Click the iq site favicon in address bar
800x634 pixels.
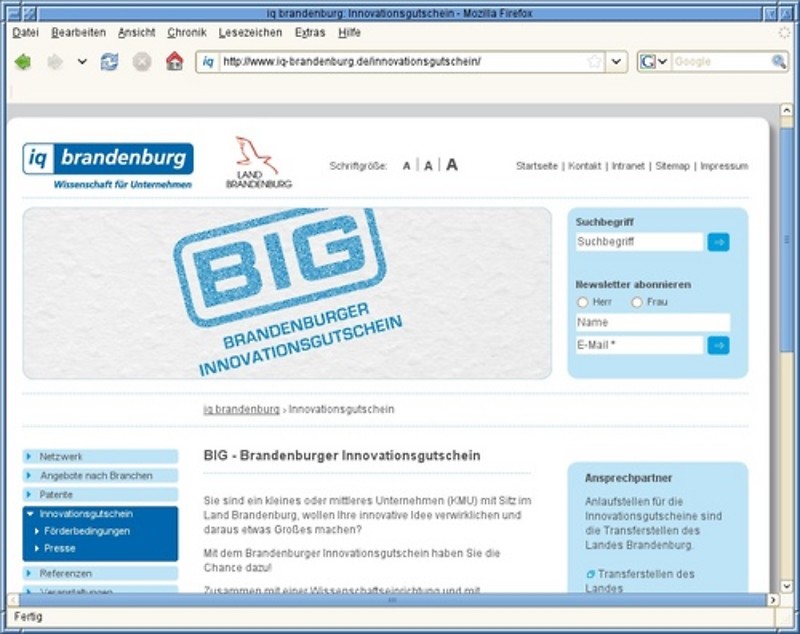click(208, 62)
